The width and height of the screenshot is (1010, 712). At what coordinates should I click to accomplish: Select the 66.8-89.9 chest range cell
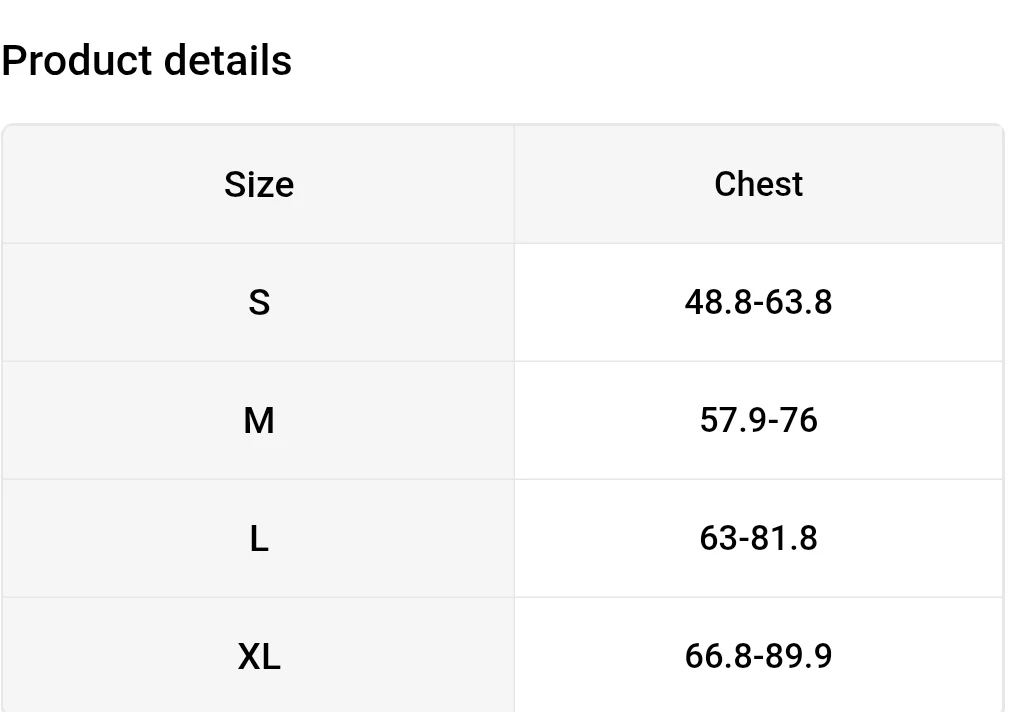click(x=758, y=657)
